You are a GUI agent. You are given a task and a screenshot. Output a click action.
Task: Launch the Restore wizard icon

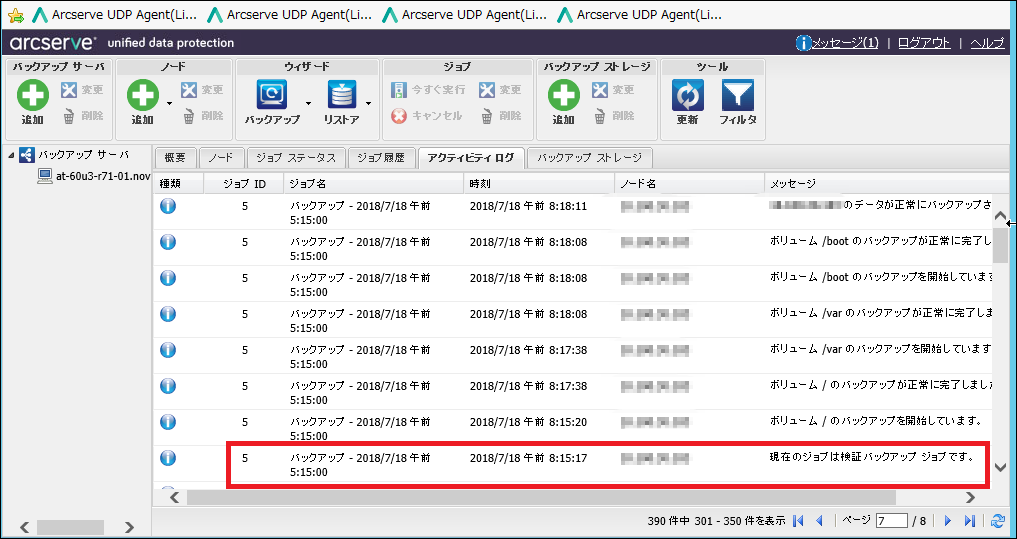coord(342,95)
